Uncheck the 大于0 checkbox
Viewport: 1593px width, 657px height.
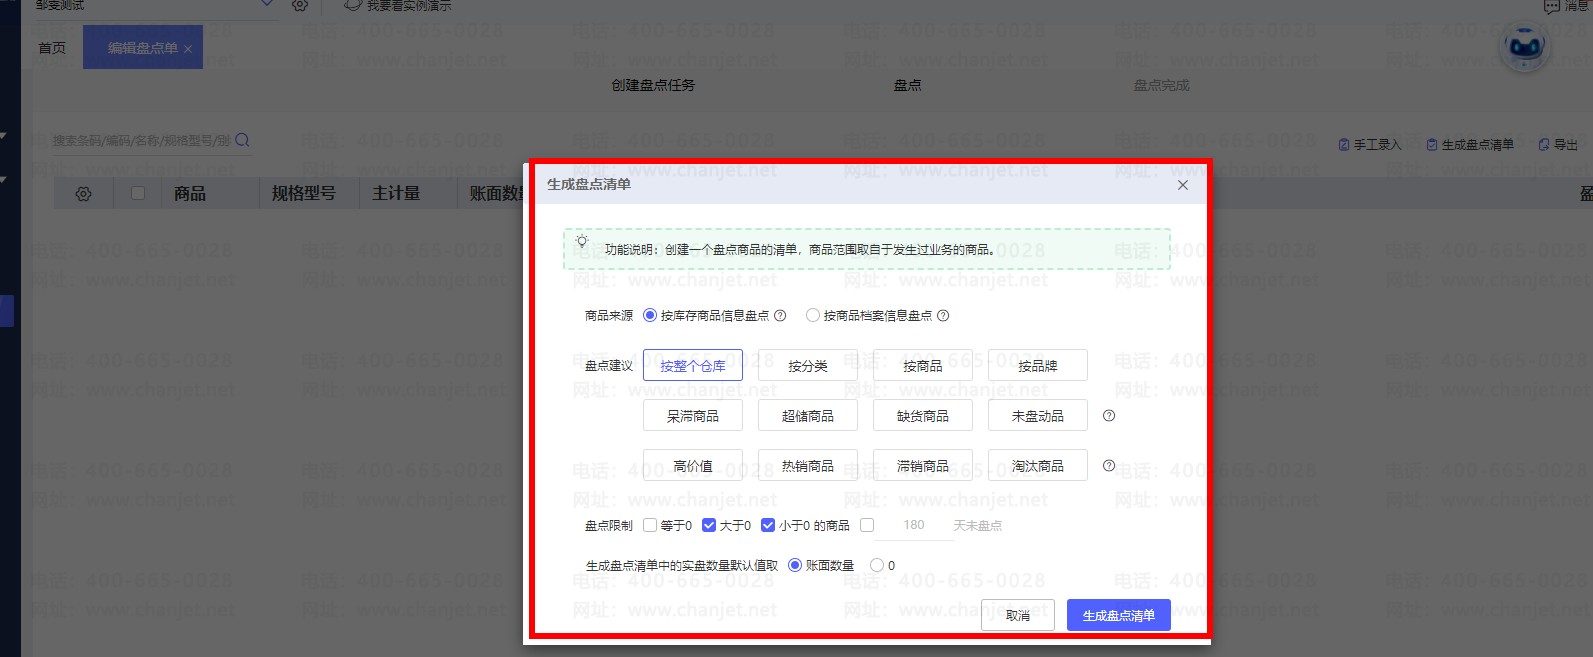(x=709, y=525)
